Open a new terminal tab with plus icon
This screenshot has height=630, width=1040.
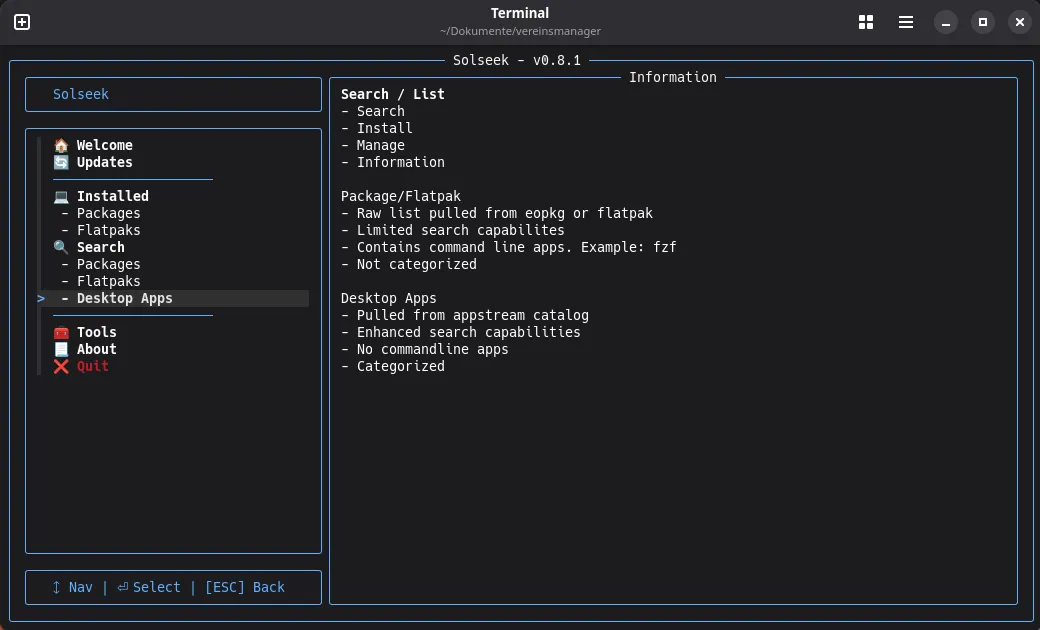[x=22, y=22]
